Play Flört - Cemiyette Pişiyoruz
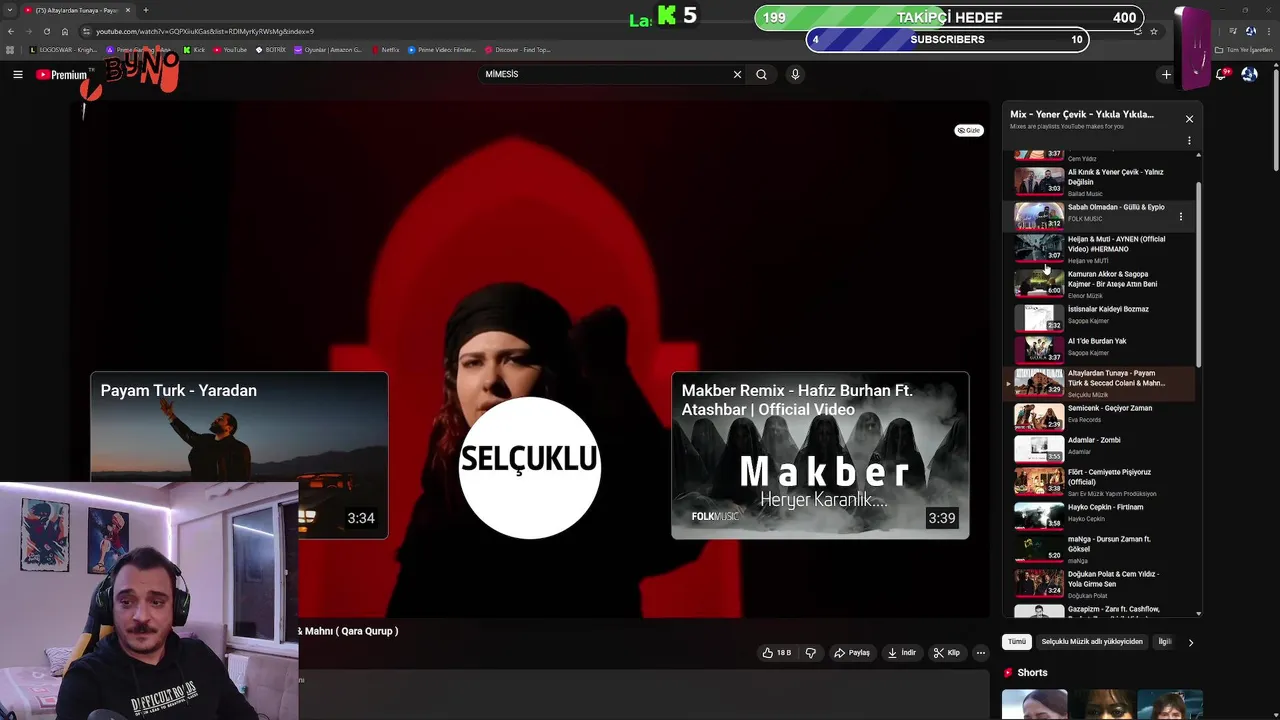 click(1099, 482)
